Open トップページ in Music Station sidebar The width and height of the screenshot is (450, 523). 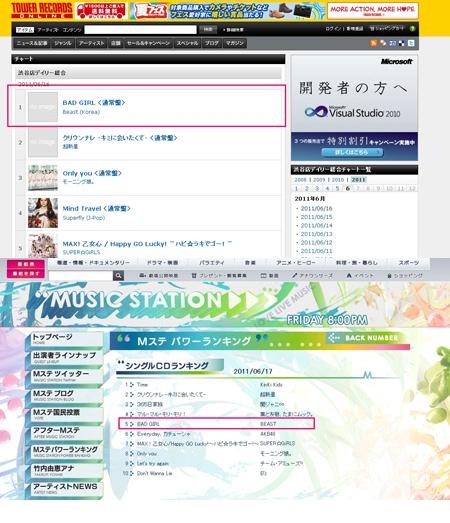(x=63, y=339)
